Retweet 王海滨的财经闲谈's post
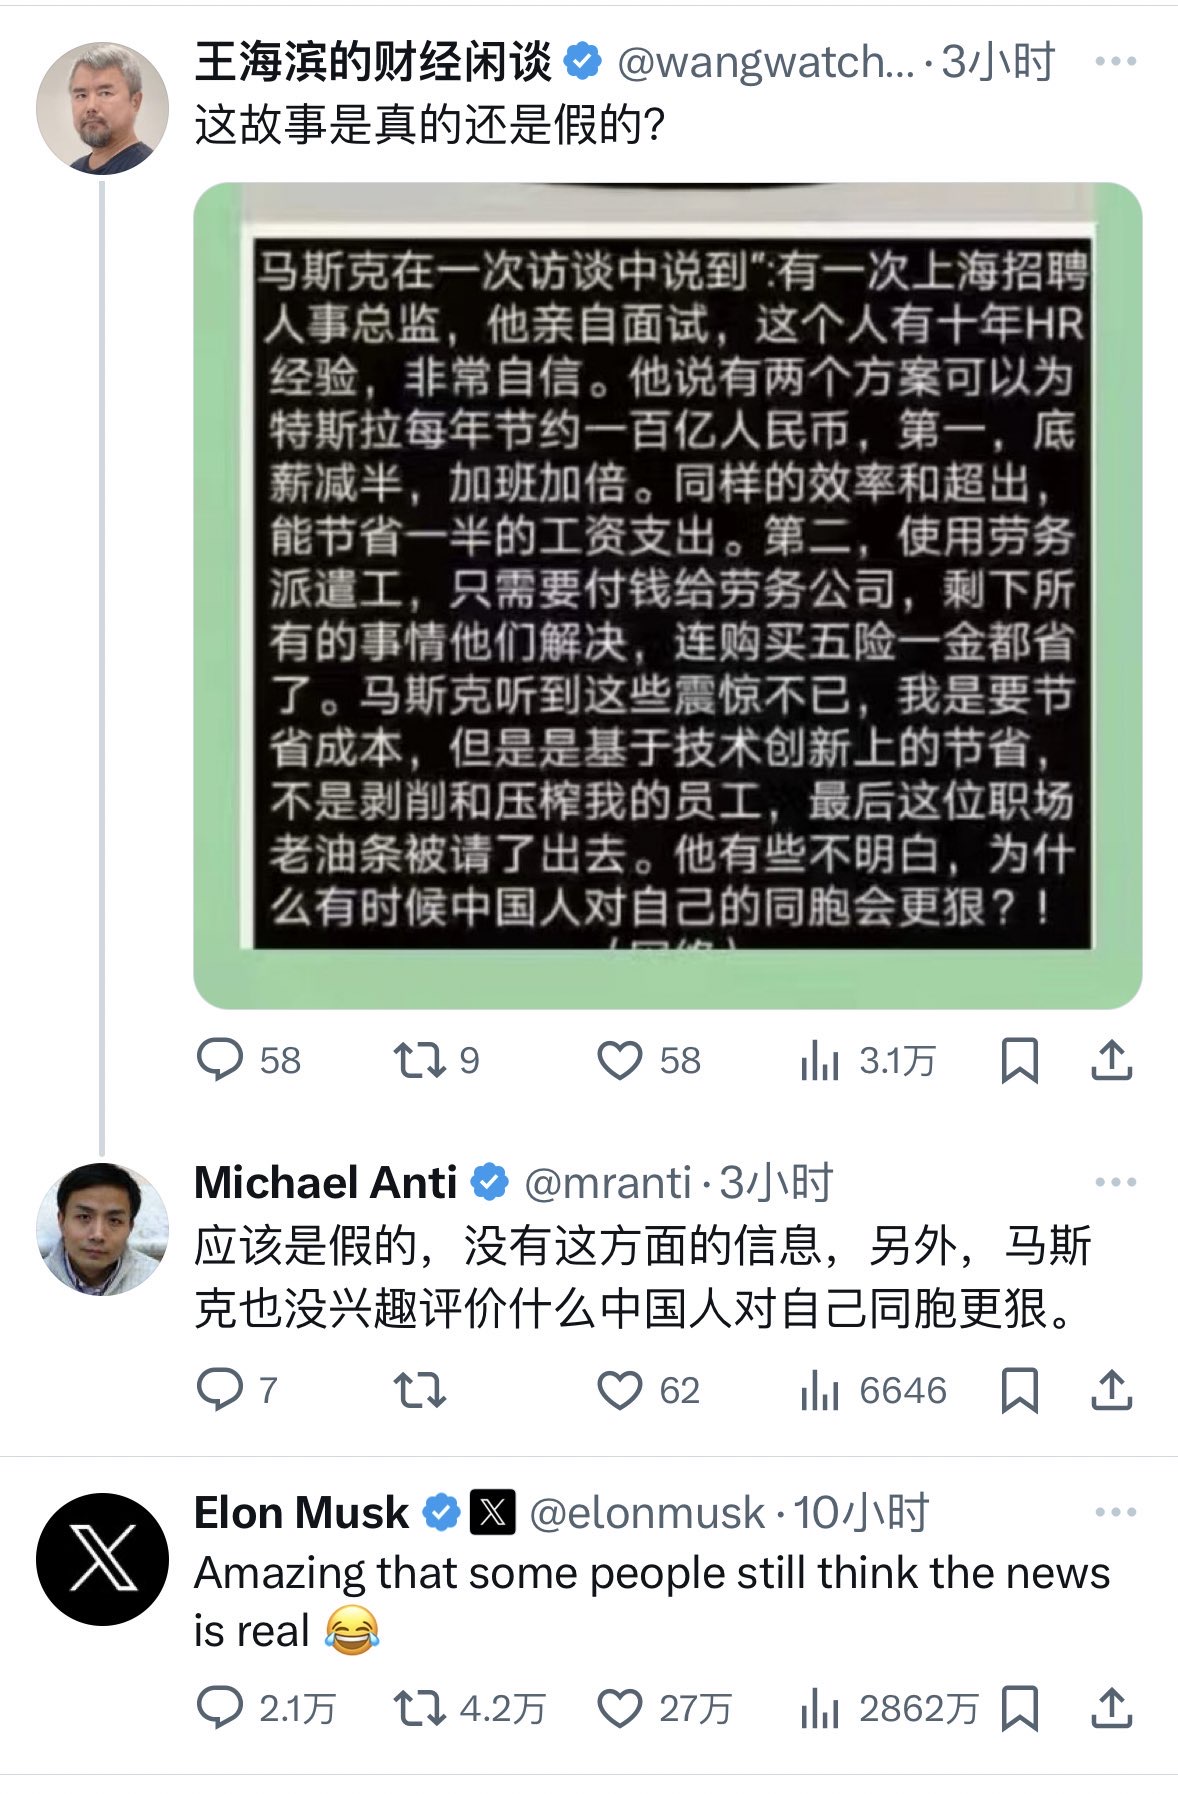This screenshot has width=1178, height=1794. [x=419, y=1060]
